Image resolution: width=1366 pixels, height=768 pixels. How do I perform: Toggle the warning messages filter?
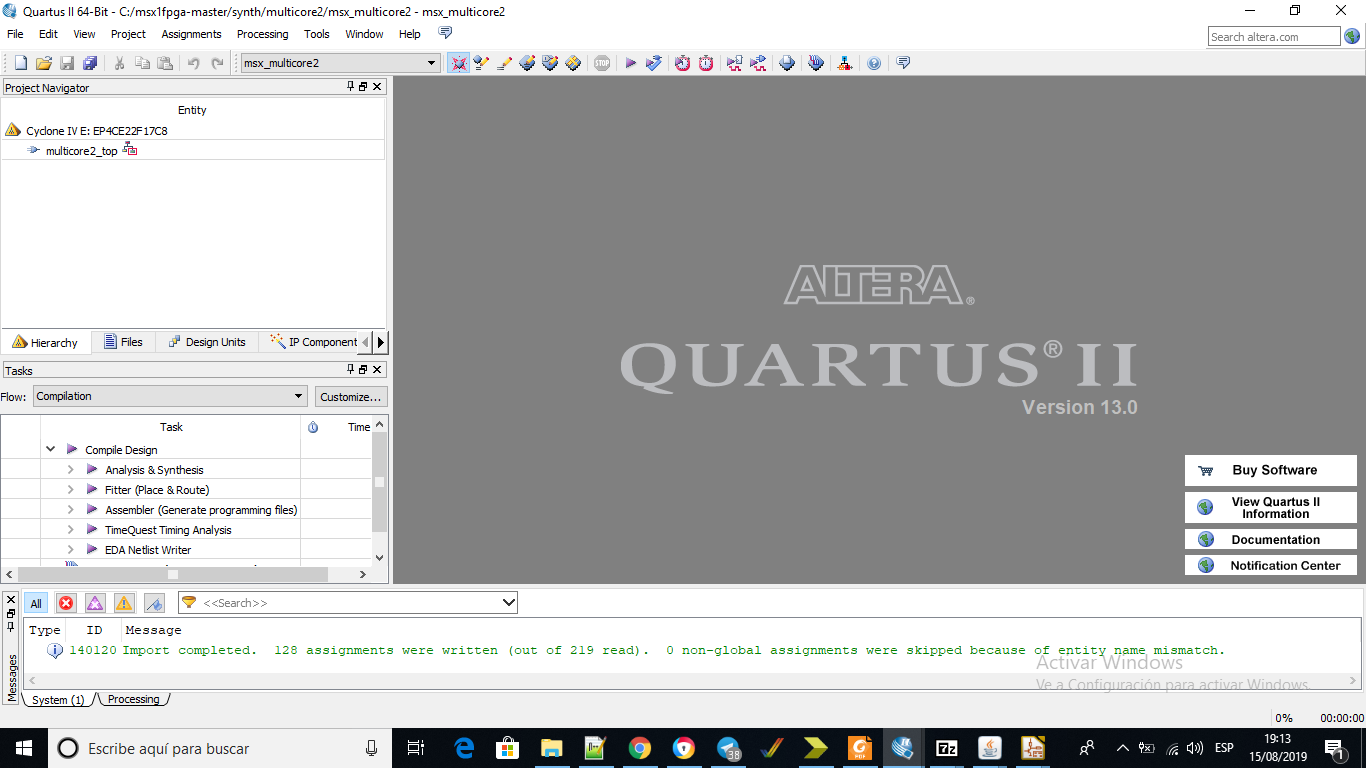(124, 603)
